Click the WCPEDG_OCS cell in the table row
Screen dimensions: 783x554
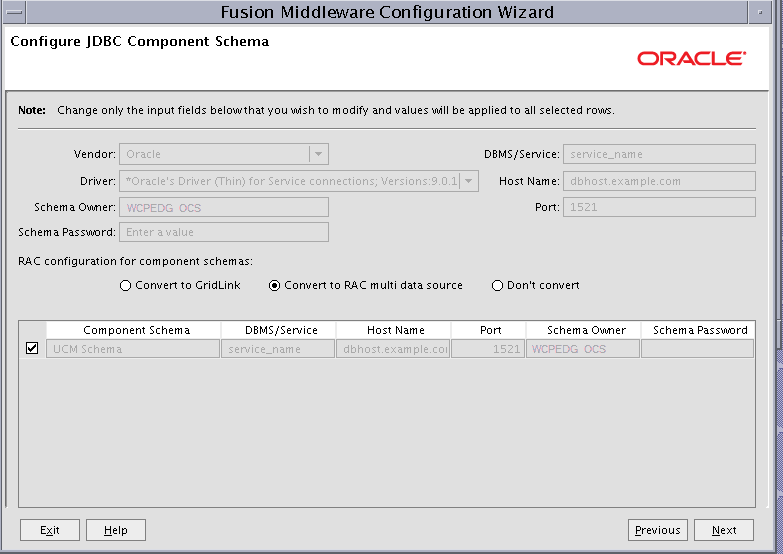[x=583, y=349]
